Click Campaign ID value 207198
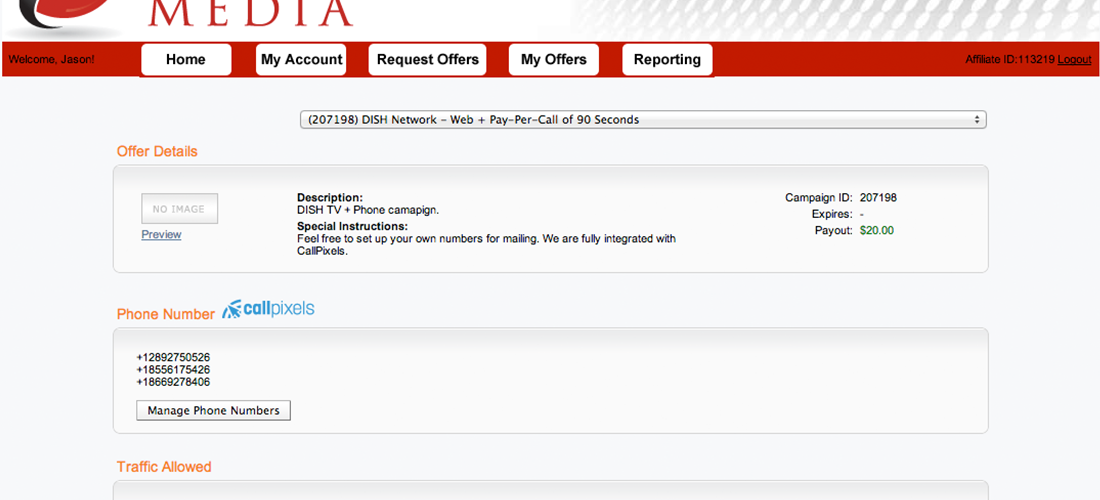The width and height of the screenshot is (1100, 500). coord(878,198)
